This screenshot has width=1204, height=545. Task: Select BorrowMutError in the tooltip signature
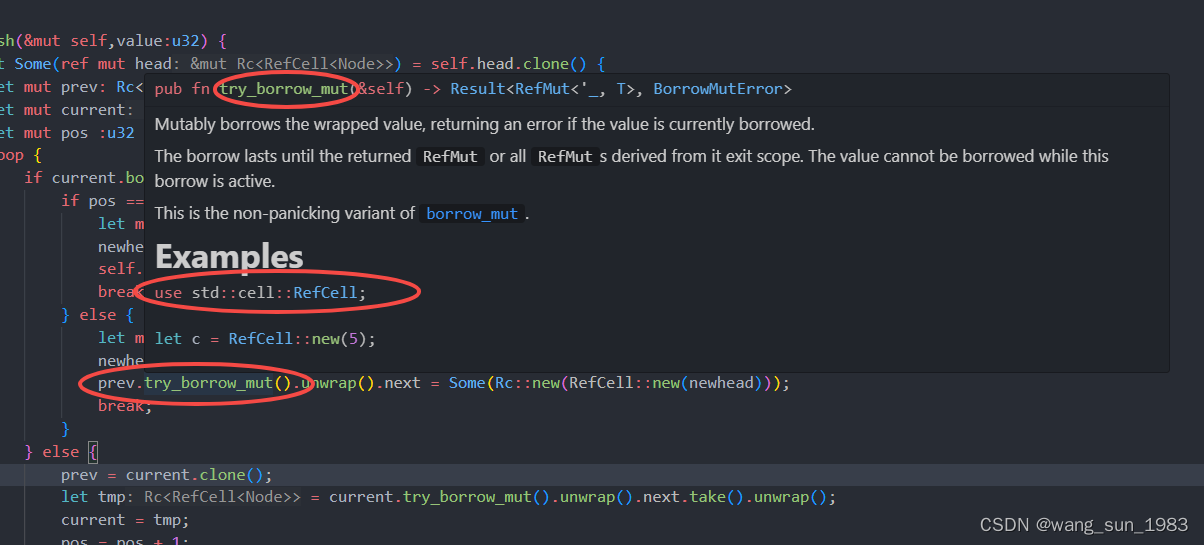(717, 89)
